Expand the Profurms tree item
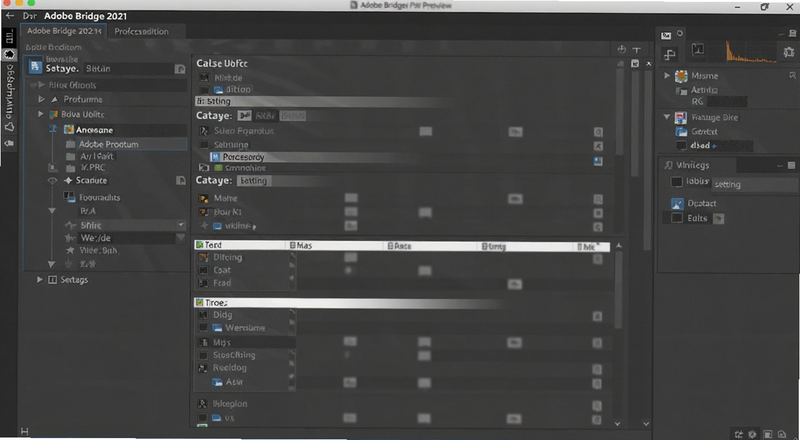Image resolution: width=800 pixels, height=440 pixels. (41, 99)
